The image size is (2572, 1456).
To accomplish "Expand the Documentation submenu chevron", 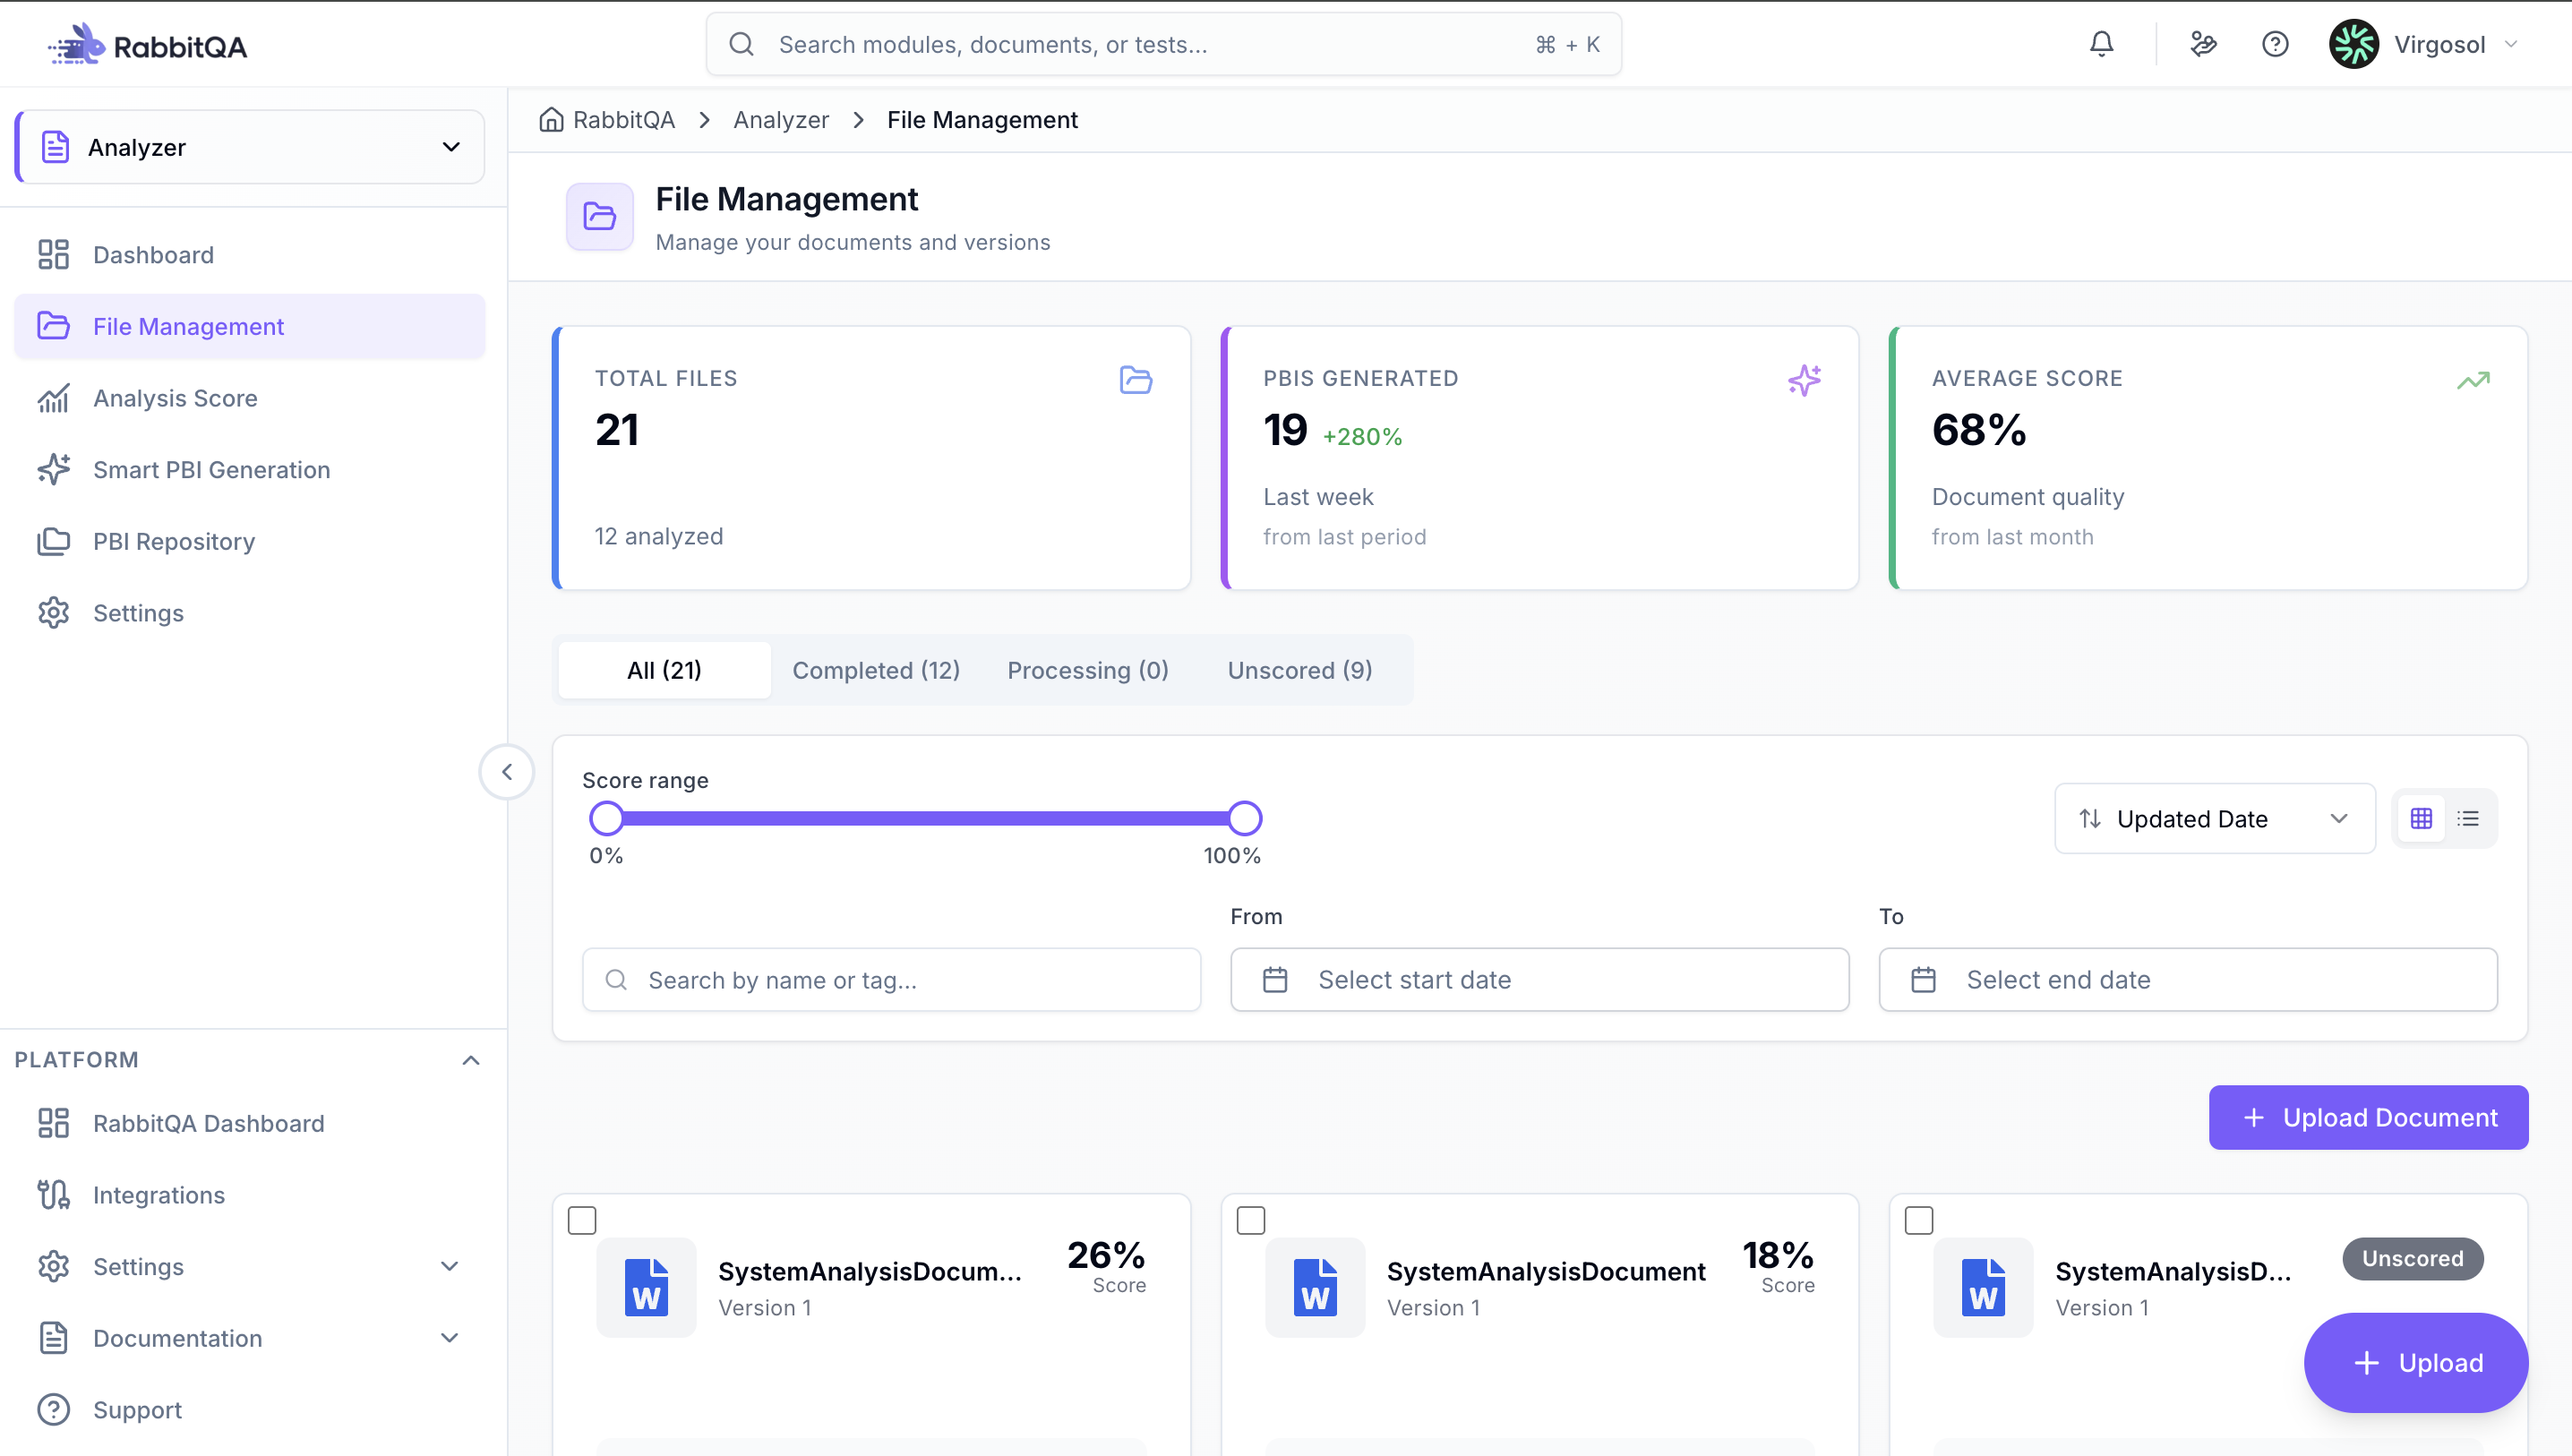I will click(450, 1338).
